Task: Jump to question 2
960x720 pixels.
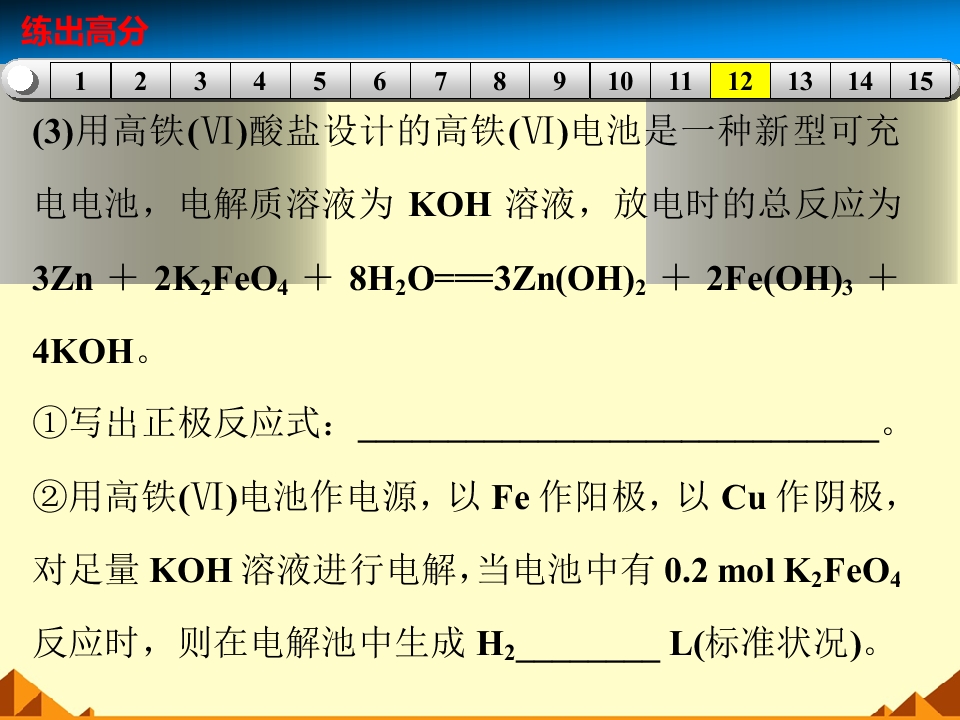Action: (140, 81)
